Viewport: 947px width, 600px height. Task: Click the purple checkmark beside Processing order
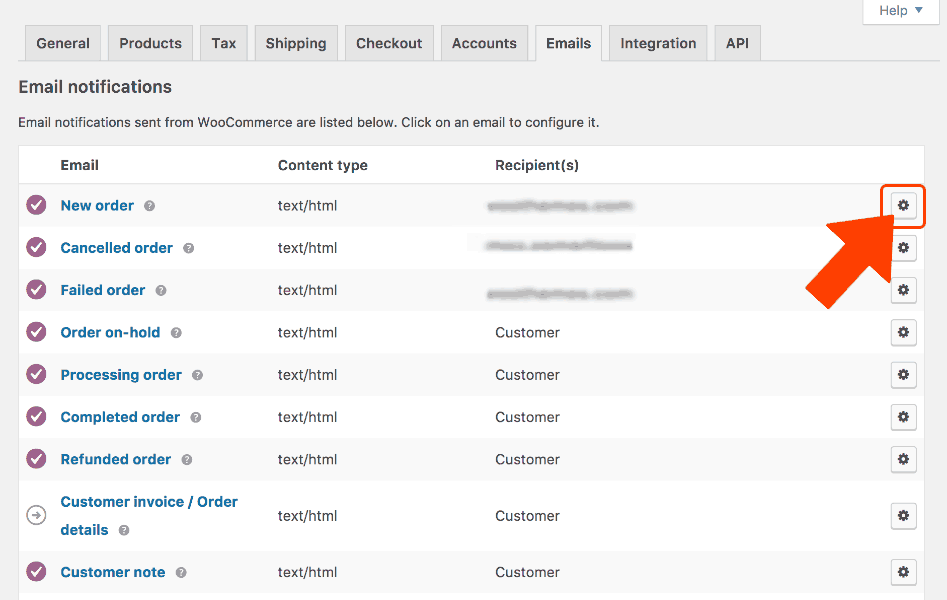(x=36, y=375)
